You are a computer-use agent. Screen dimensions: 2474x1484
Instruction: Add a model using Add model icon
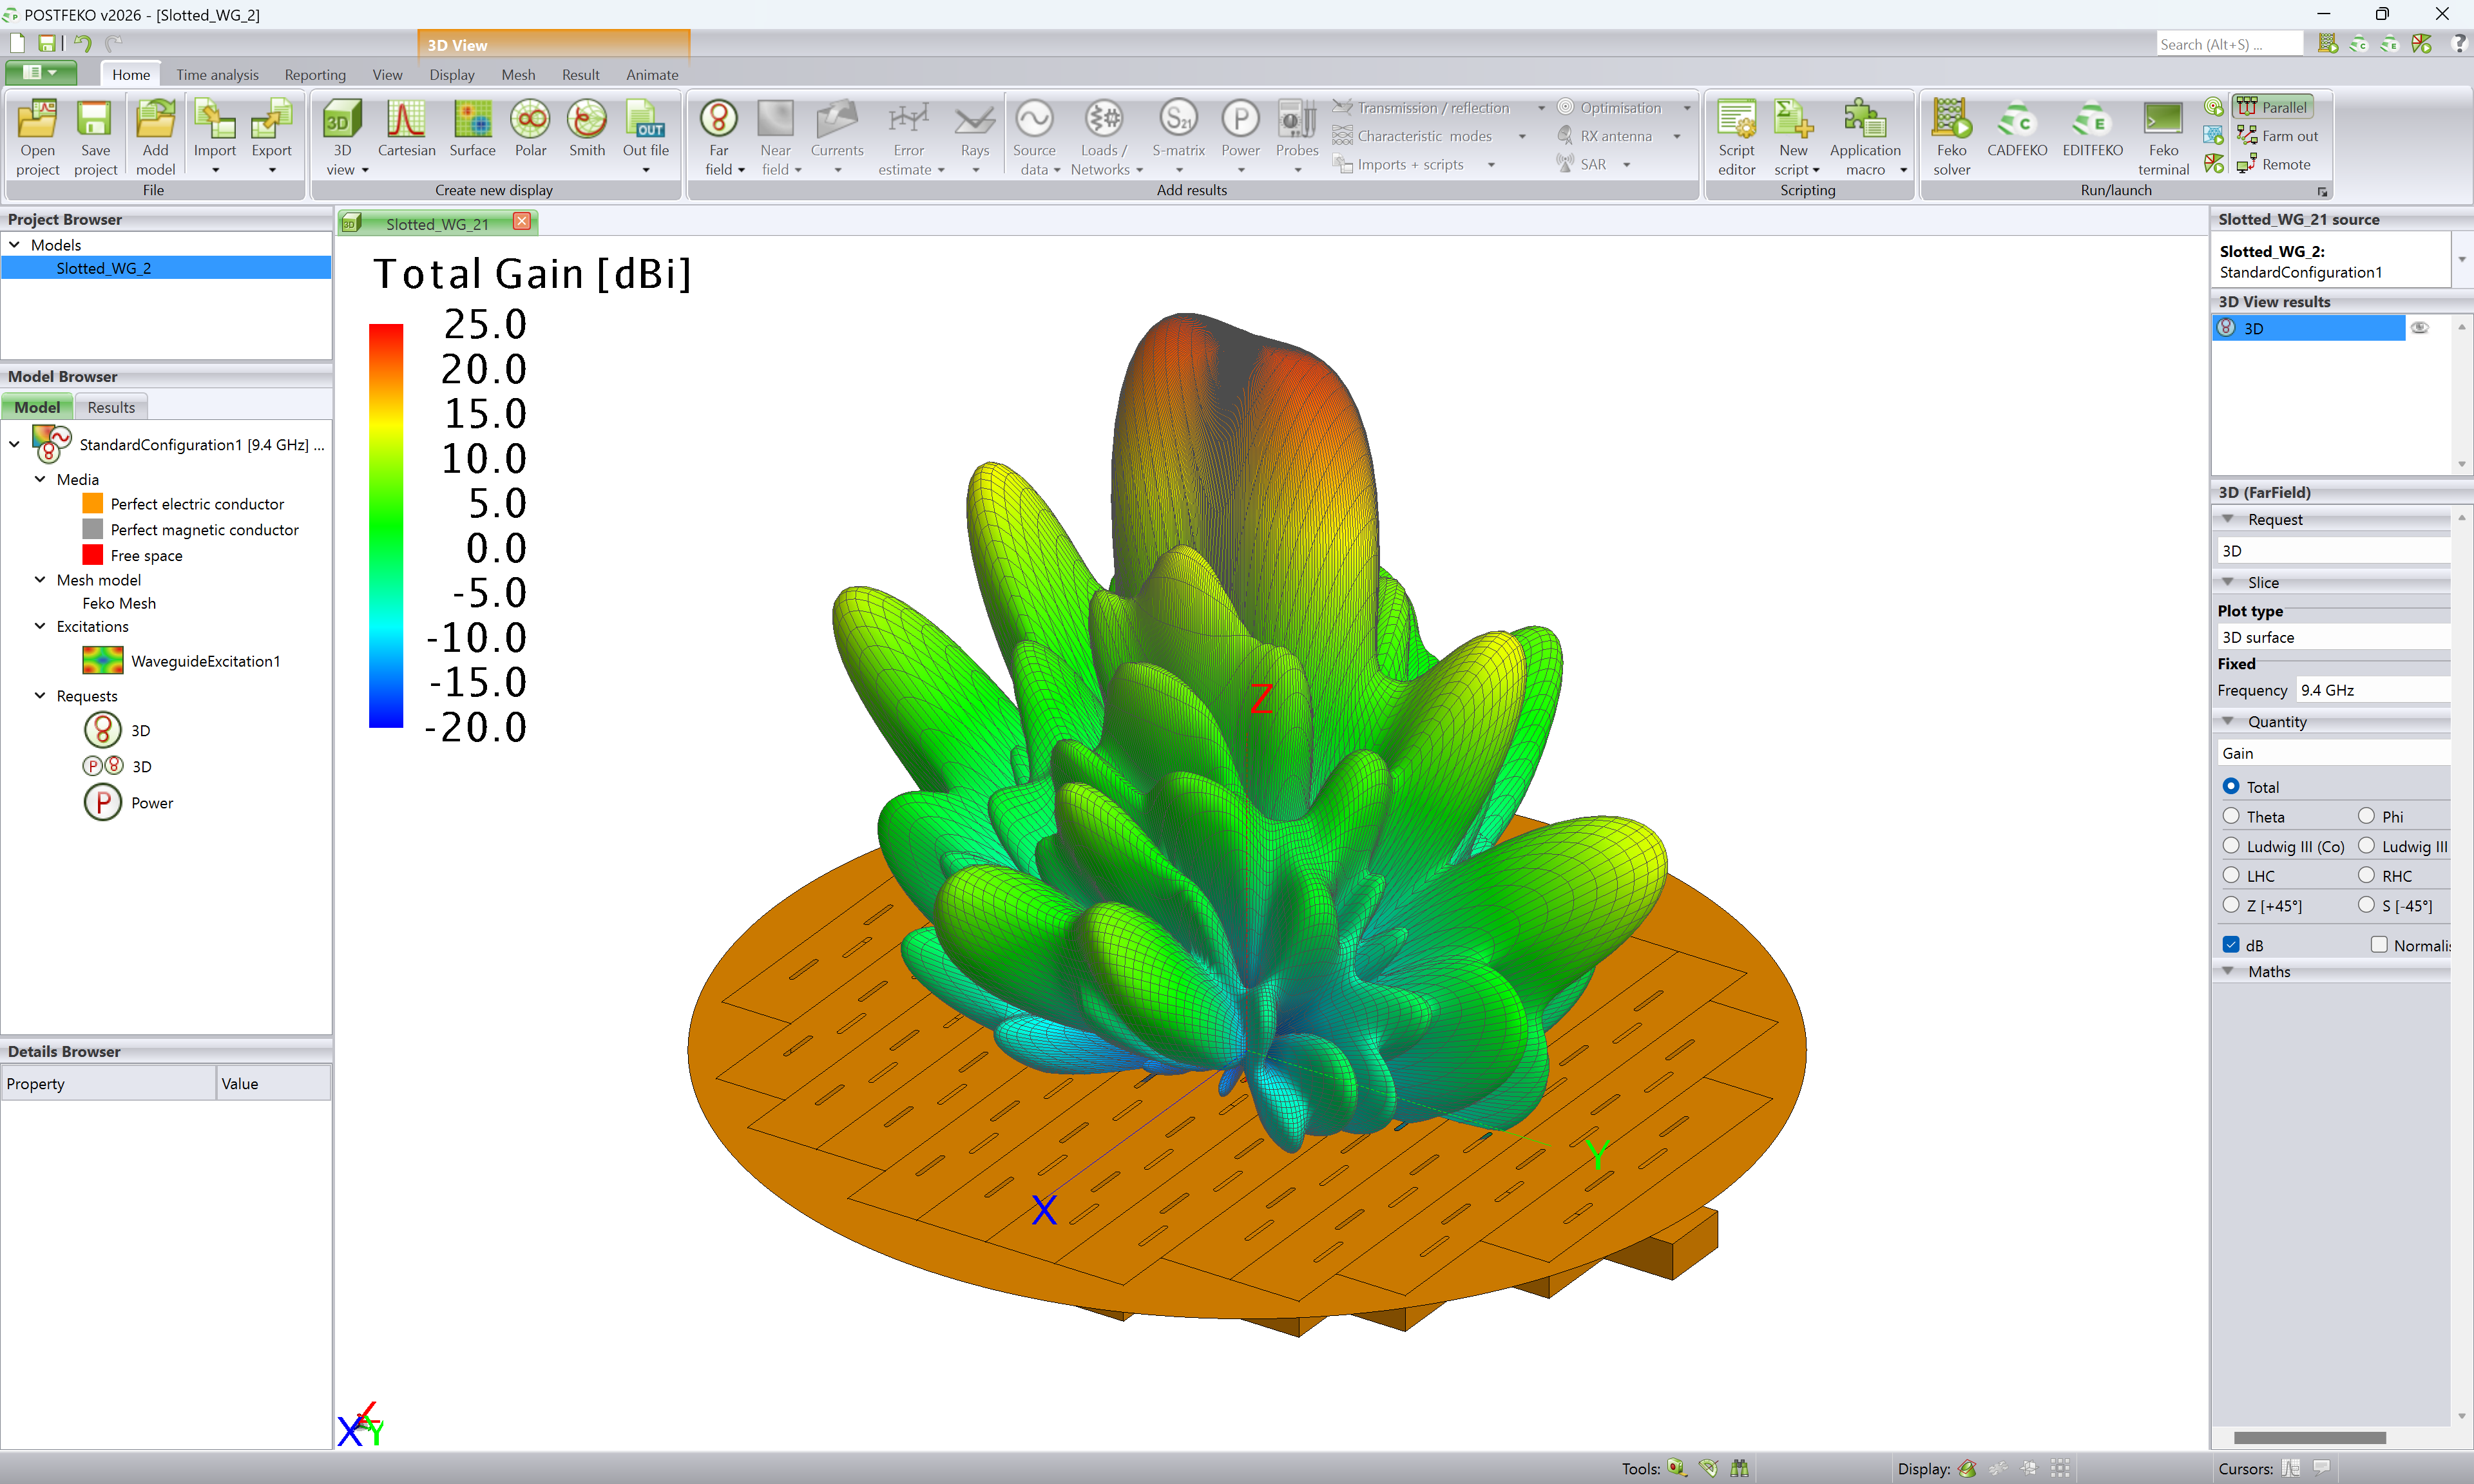[155, 138]
